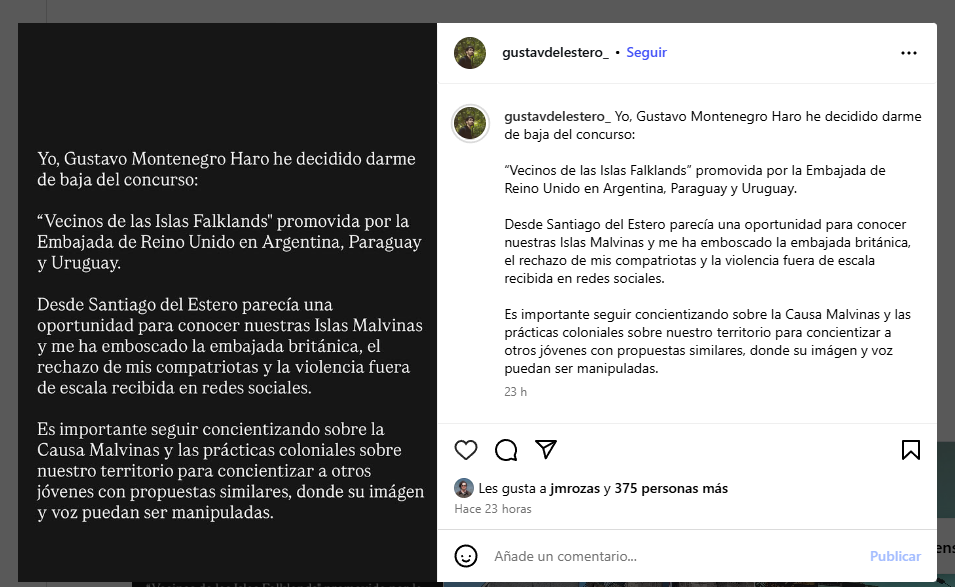Viewport: 955px width, 587px height.
Task: Click the 23 h caption timestamp
Action: click(515, 392)
